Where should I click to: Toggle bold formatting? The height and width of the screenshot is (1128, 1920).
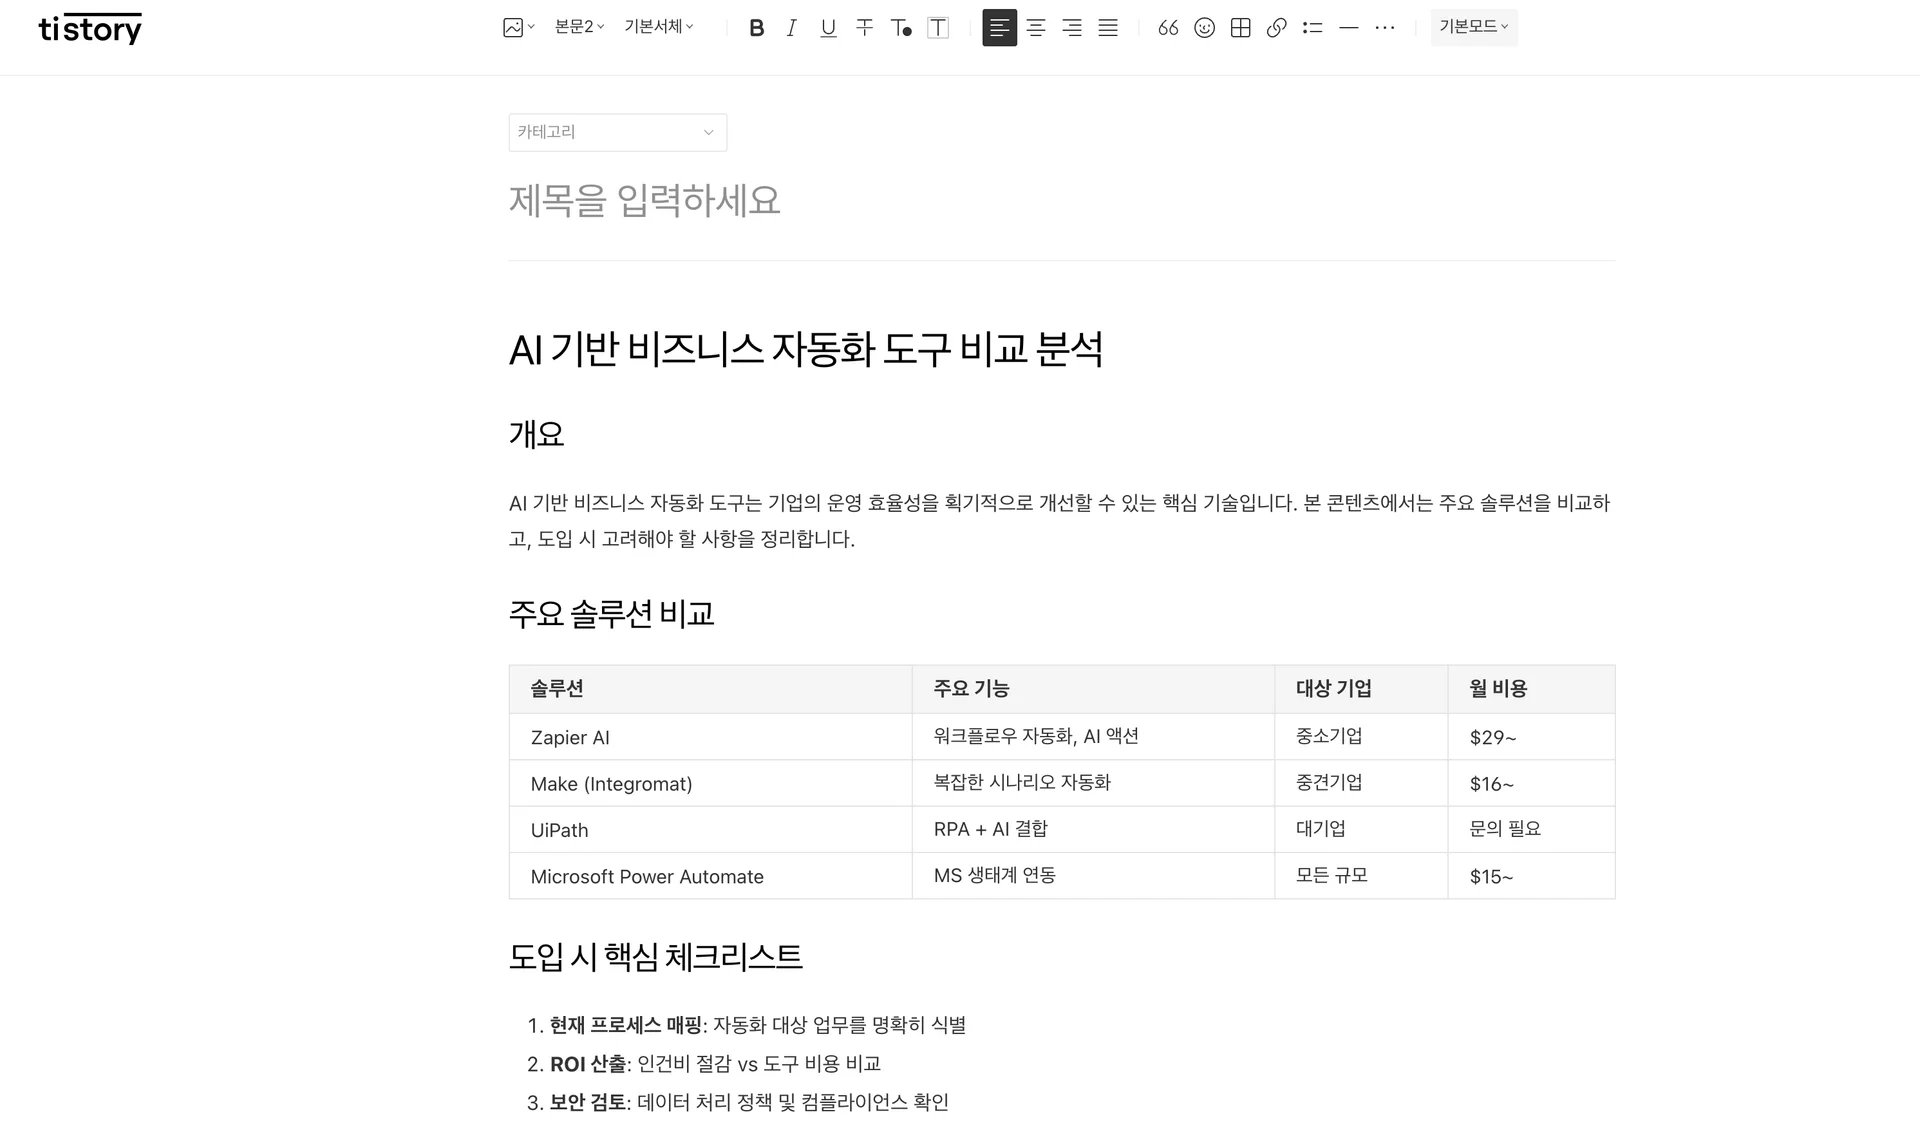[756, 28]
